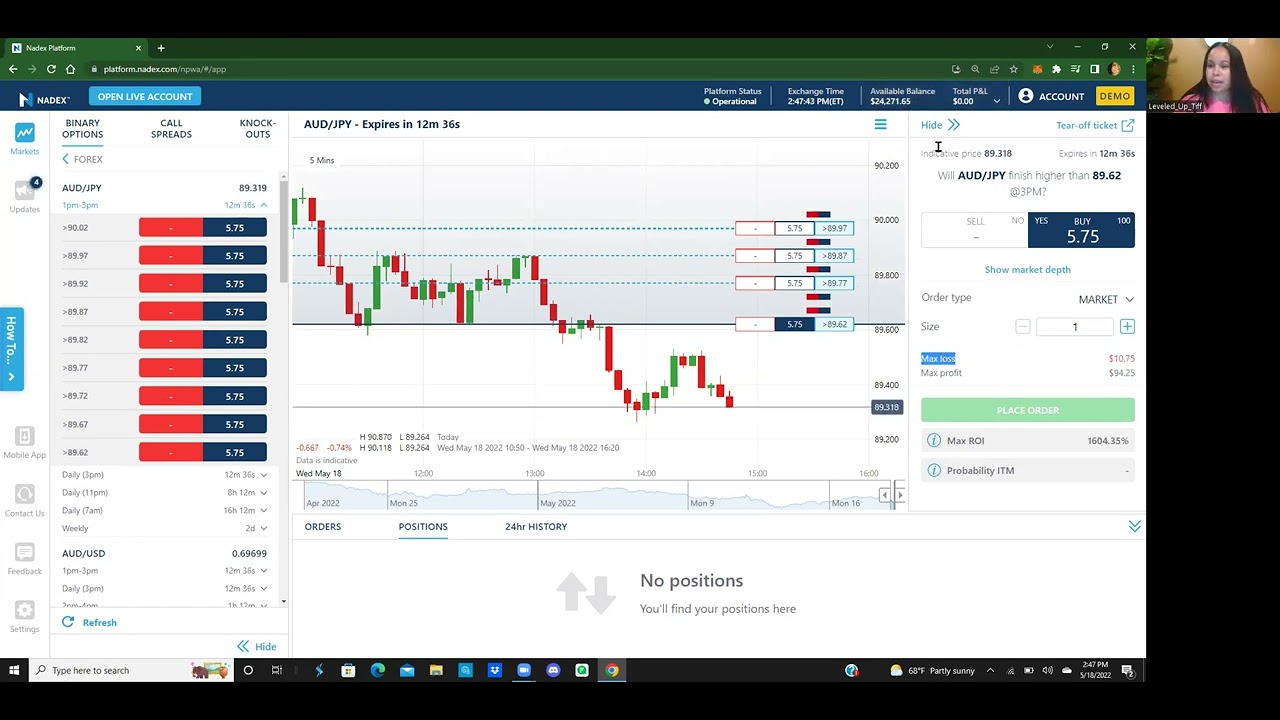
Task: Expand AUD/USD Daily (3pm) contracts
Action: [x=264, y=588]
